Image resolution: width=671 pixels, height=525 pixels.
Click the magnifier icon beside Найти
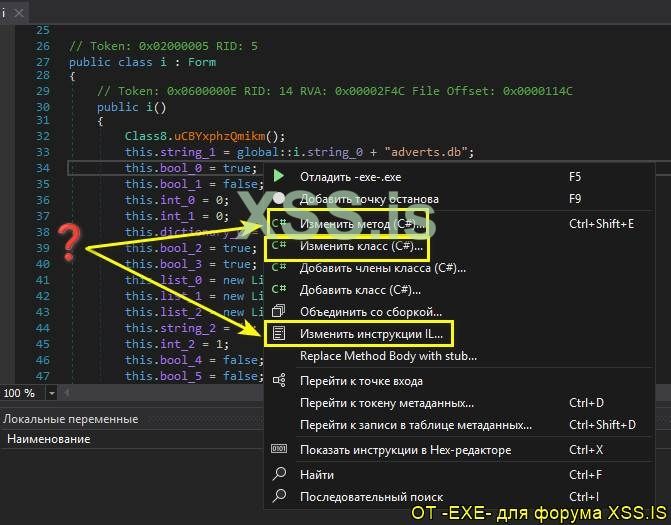point(279,473)
